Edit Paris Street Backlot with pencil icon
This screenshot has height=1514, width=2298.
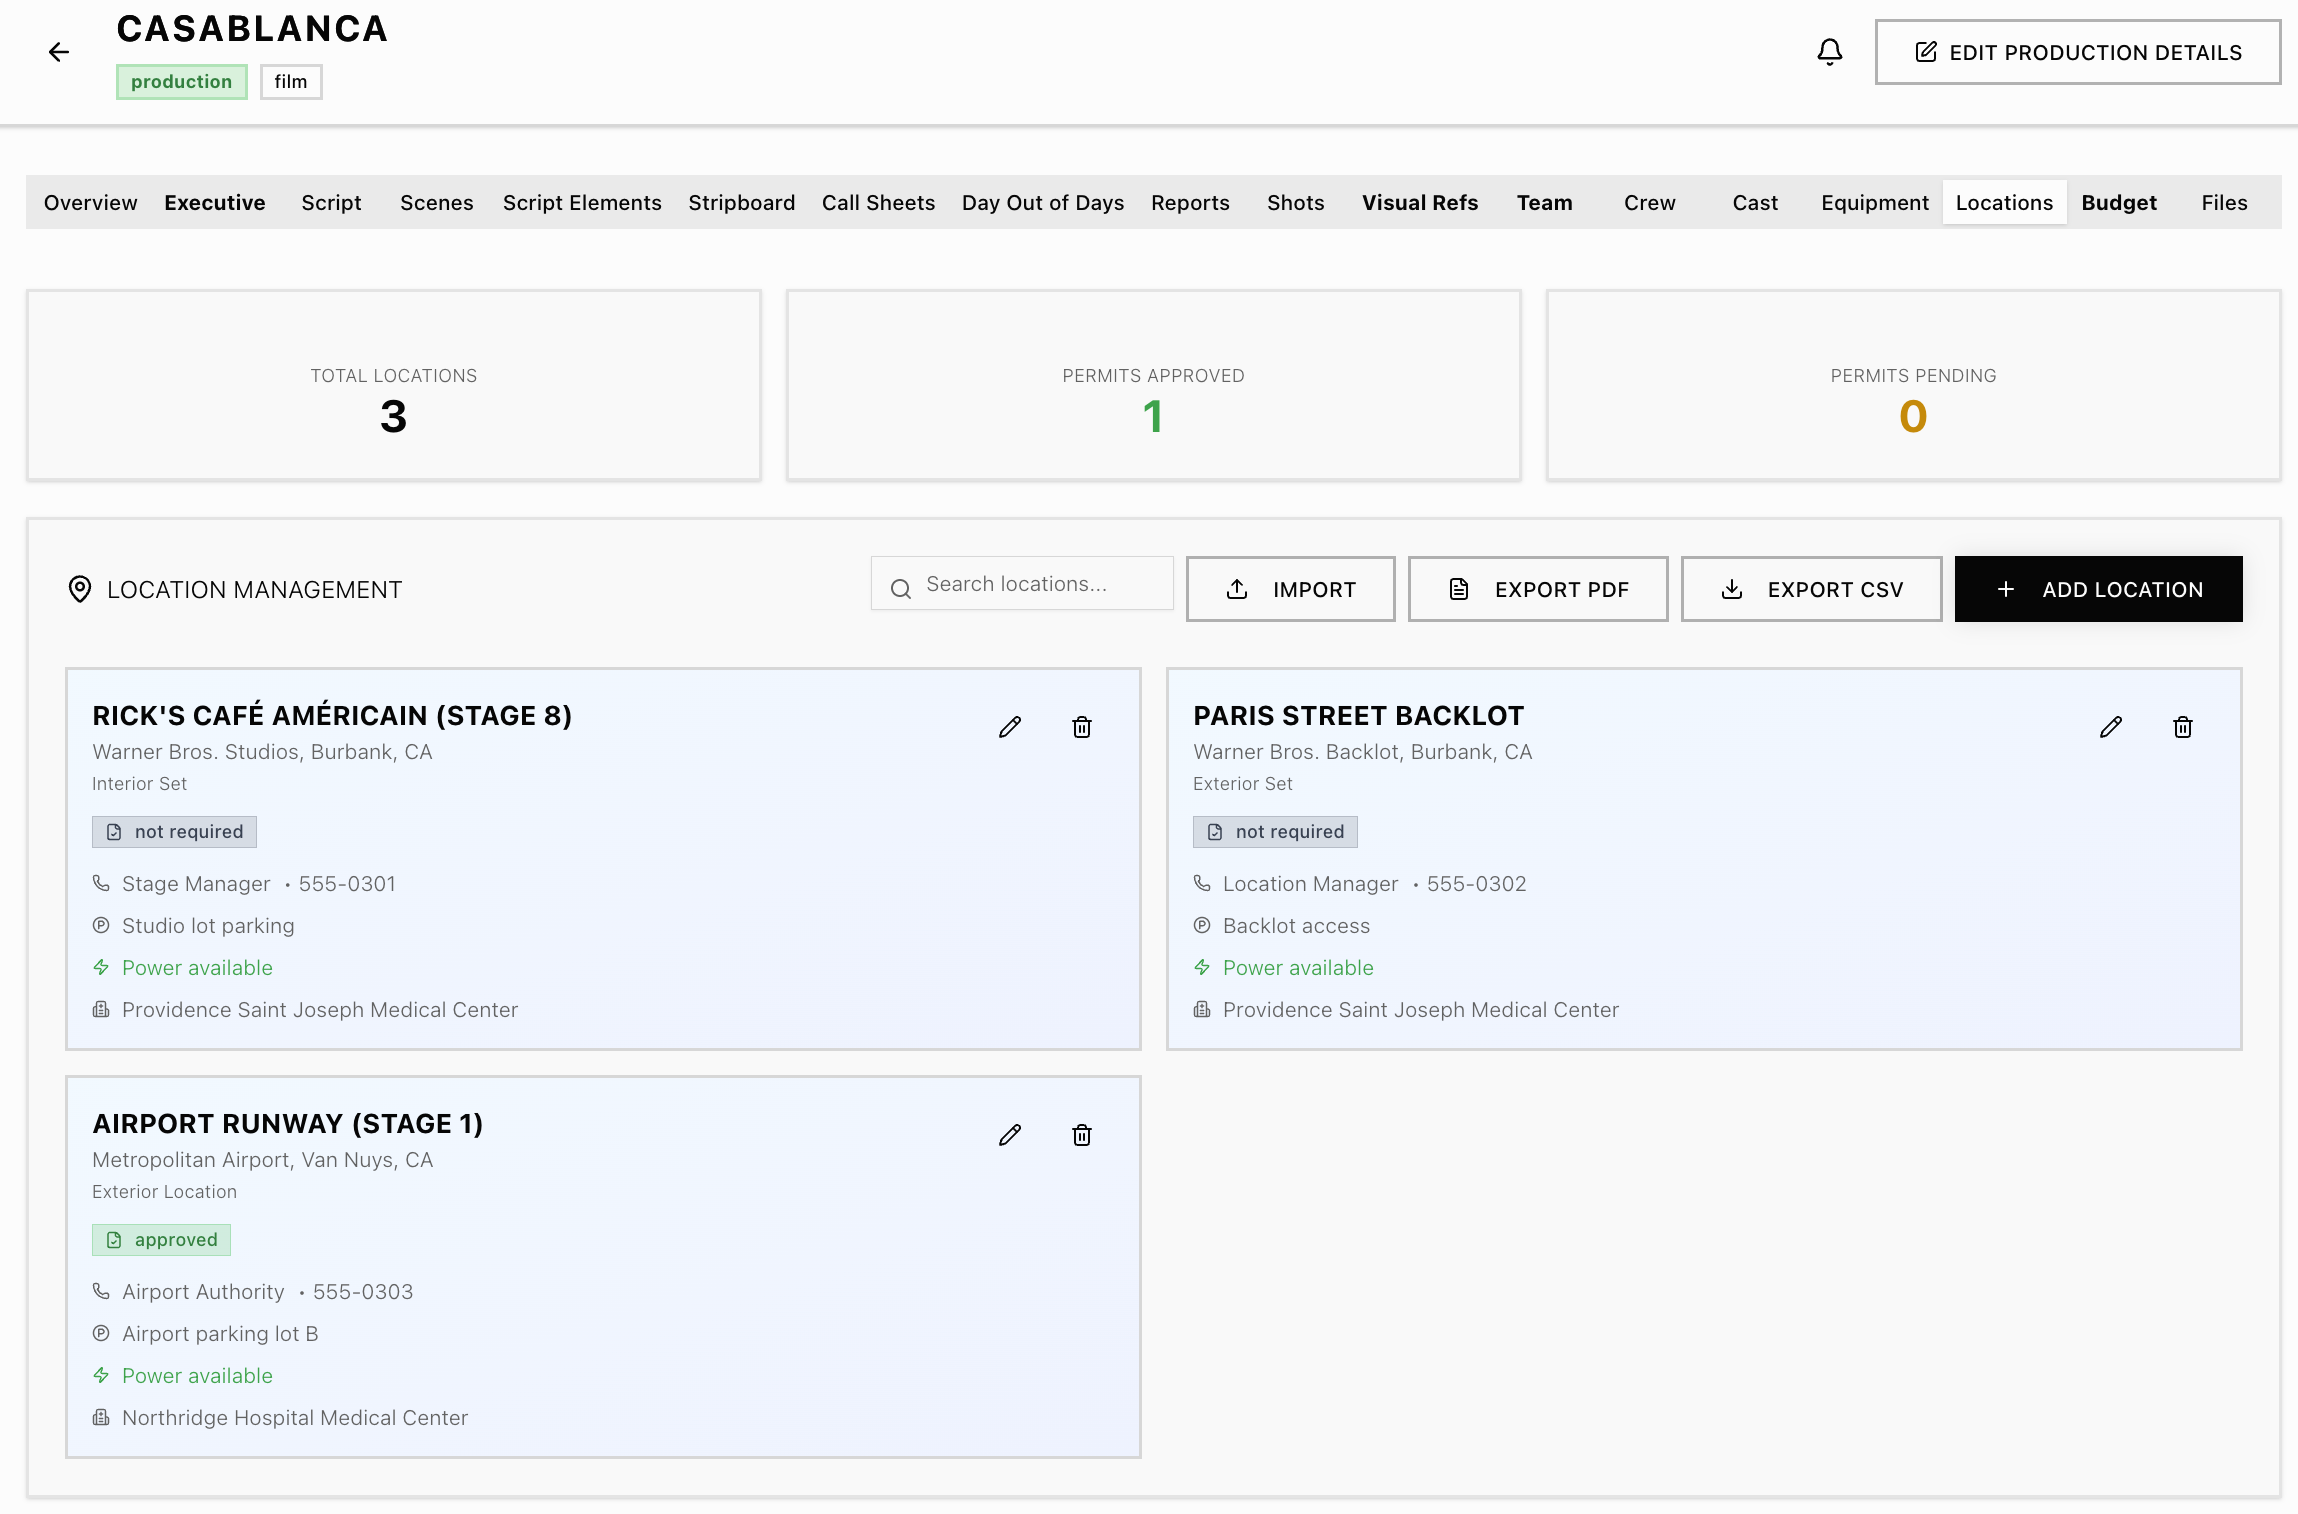(x=2111, y=727)
